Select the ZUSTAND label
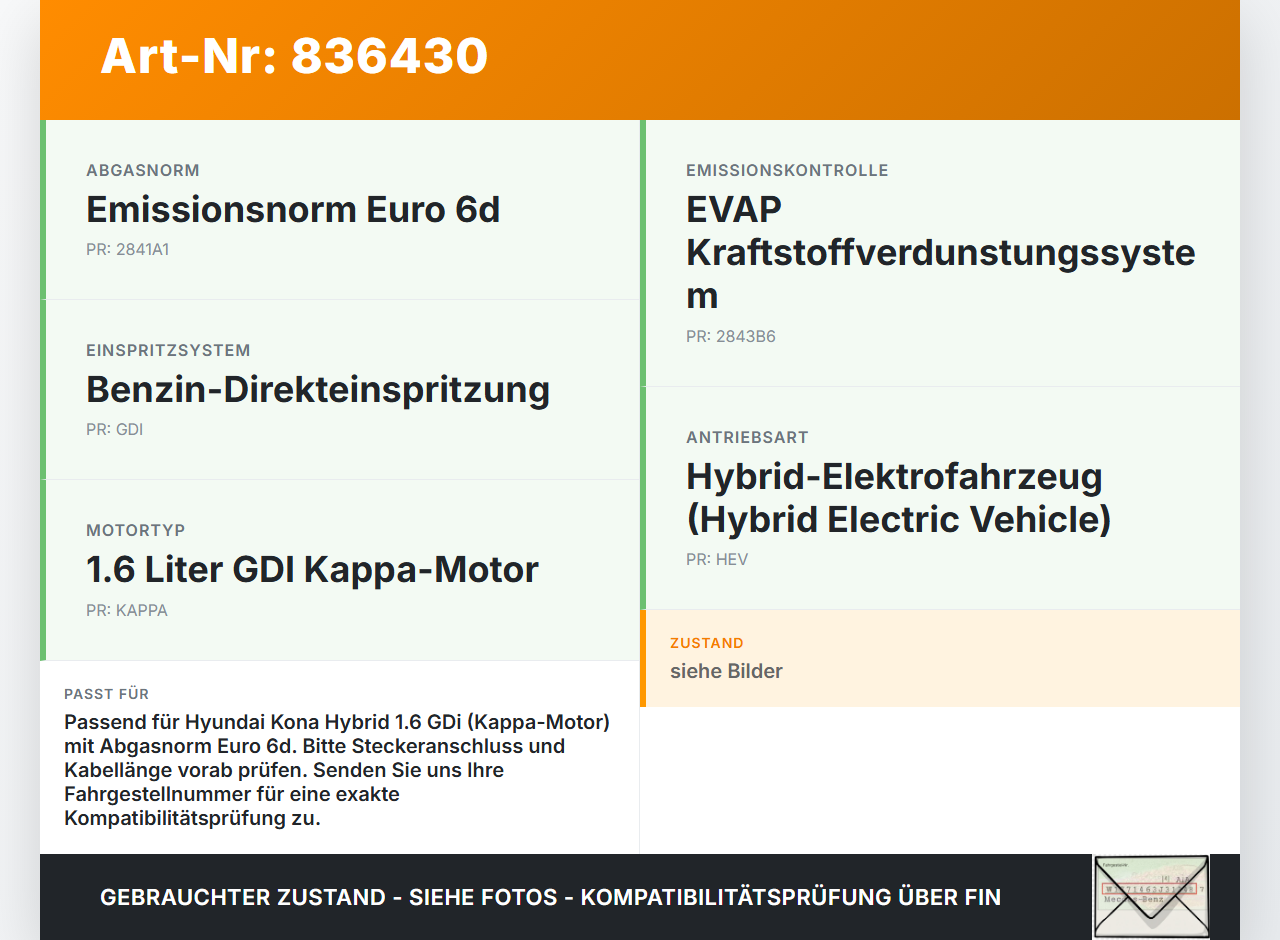Viewport: 1280px width, 940px height. pos(707,643)
